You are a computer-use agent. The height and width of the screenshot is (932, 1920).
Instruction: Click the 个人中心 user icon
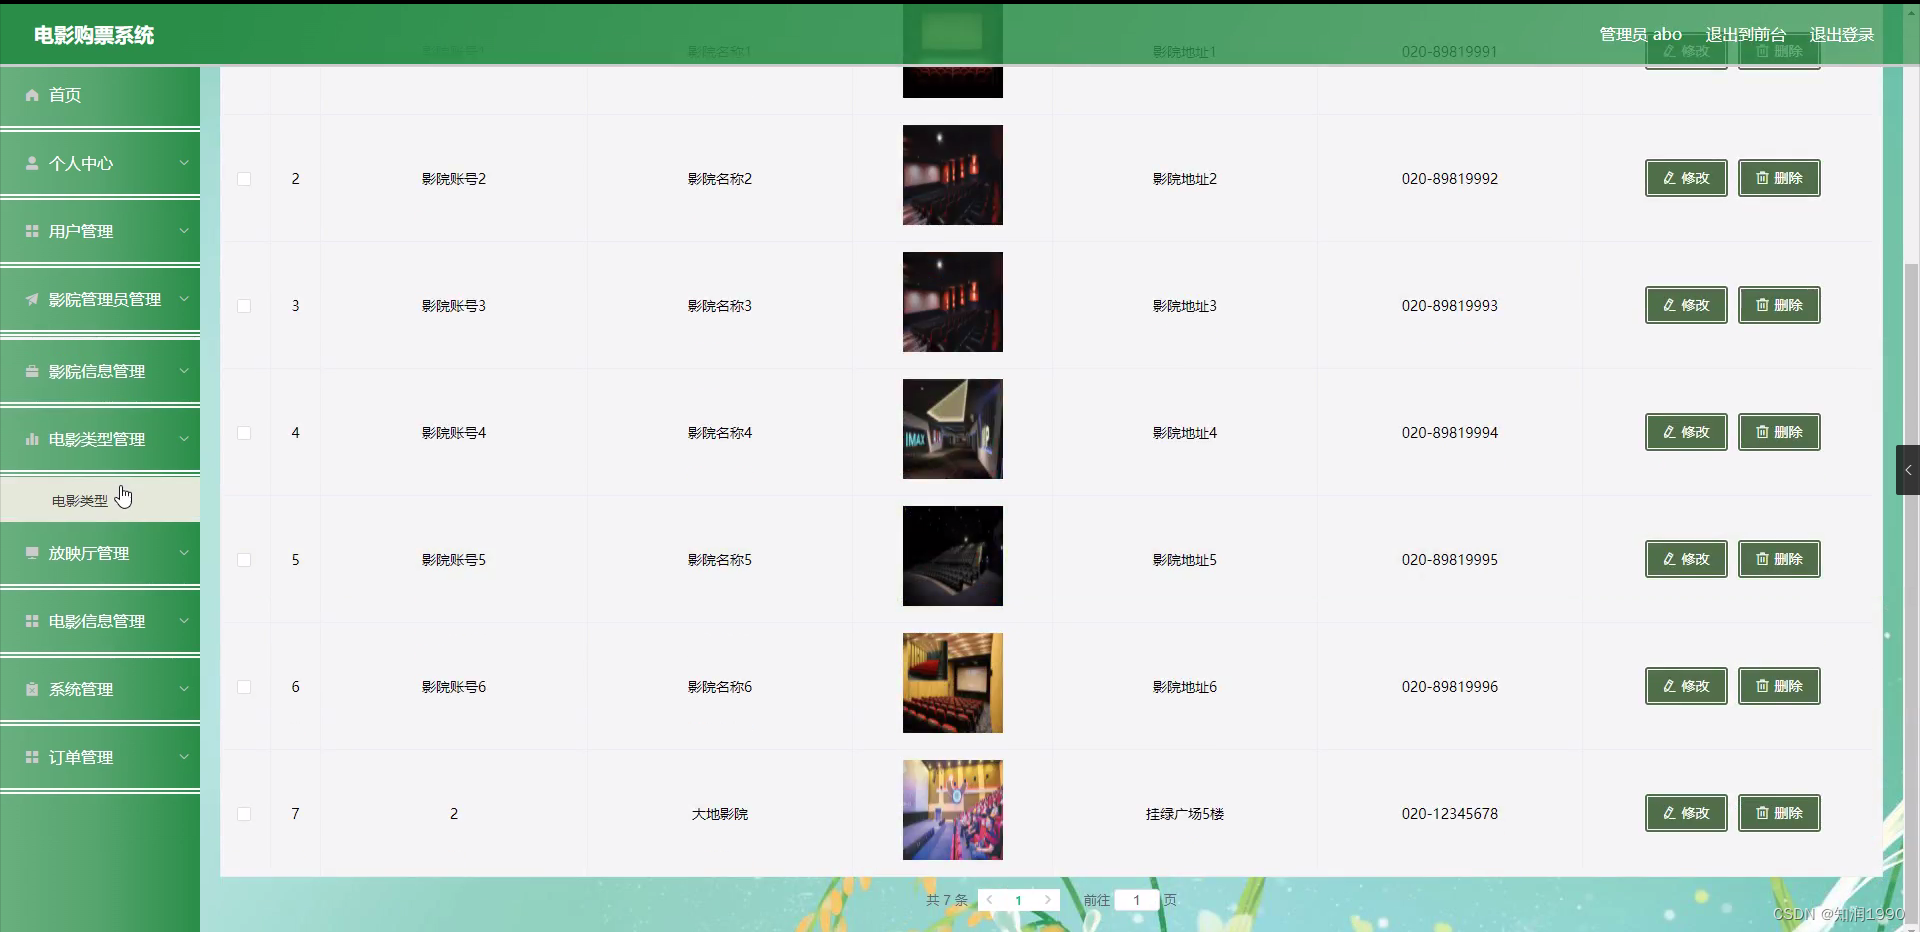[x=31, y=163]
